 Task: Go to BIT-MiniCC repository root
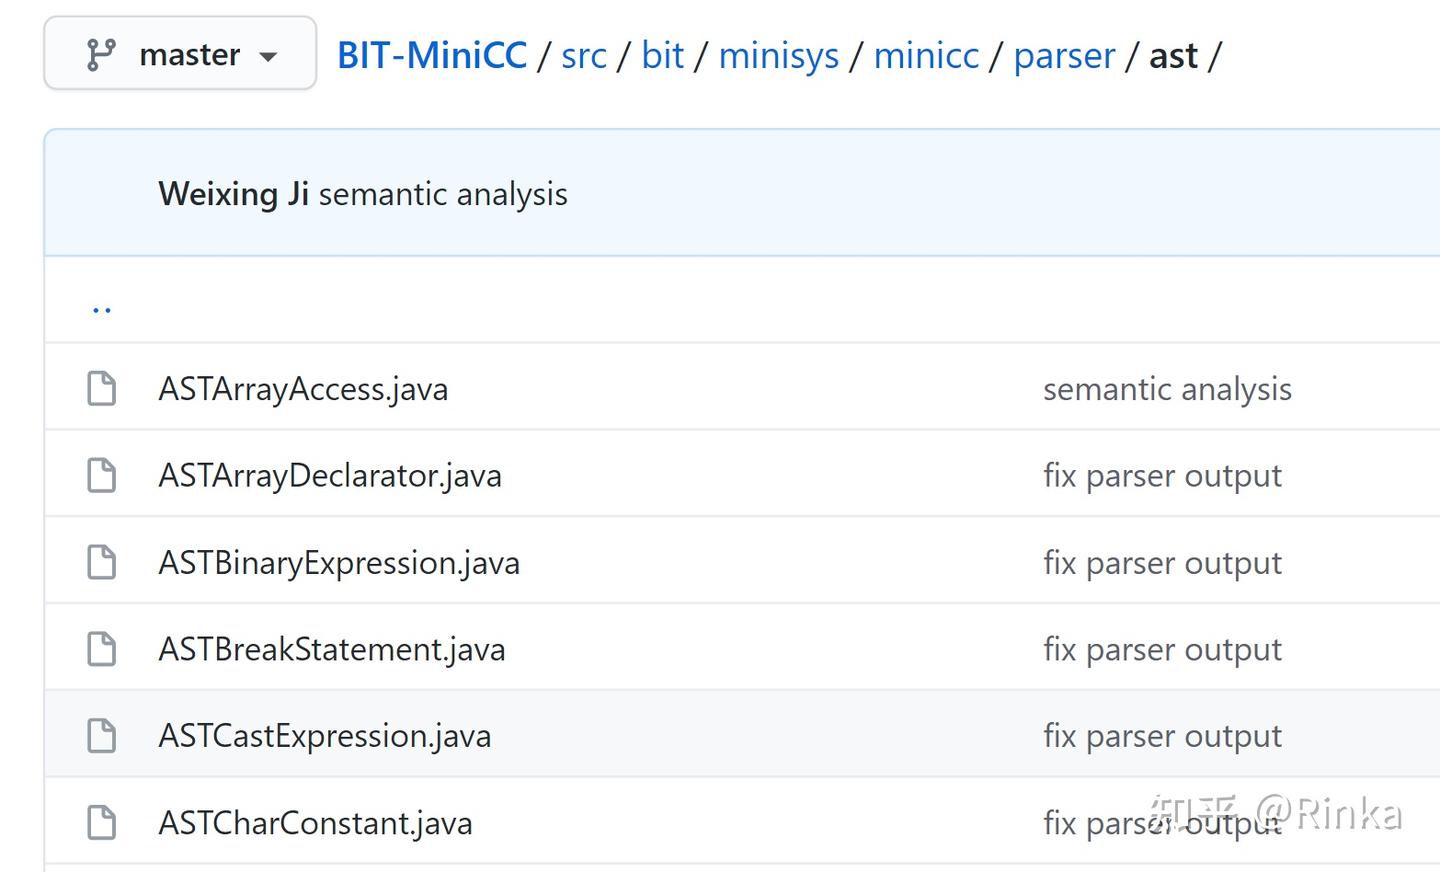click(432, 55)
